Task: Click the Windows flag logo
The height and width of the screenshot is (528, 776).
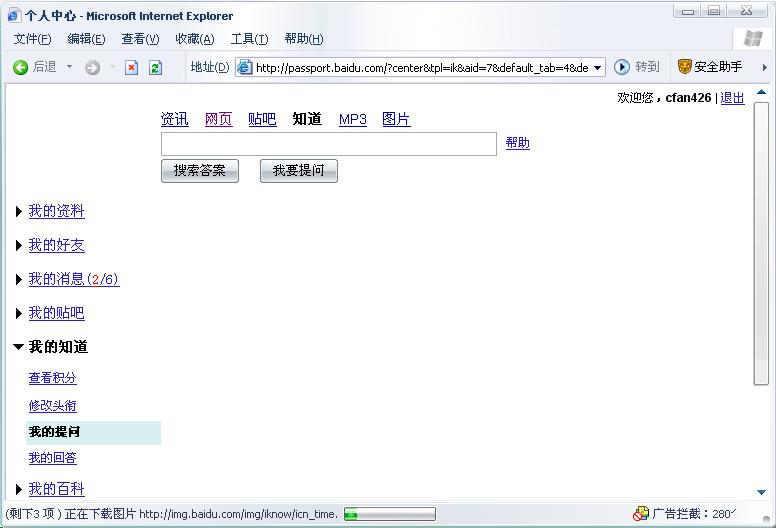Action: [753, 38]
